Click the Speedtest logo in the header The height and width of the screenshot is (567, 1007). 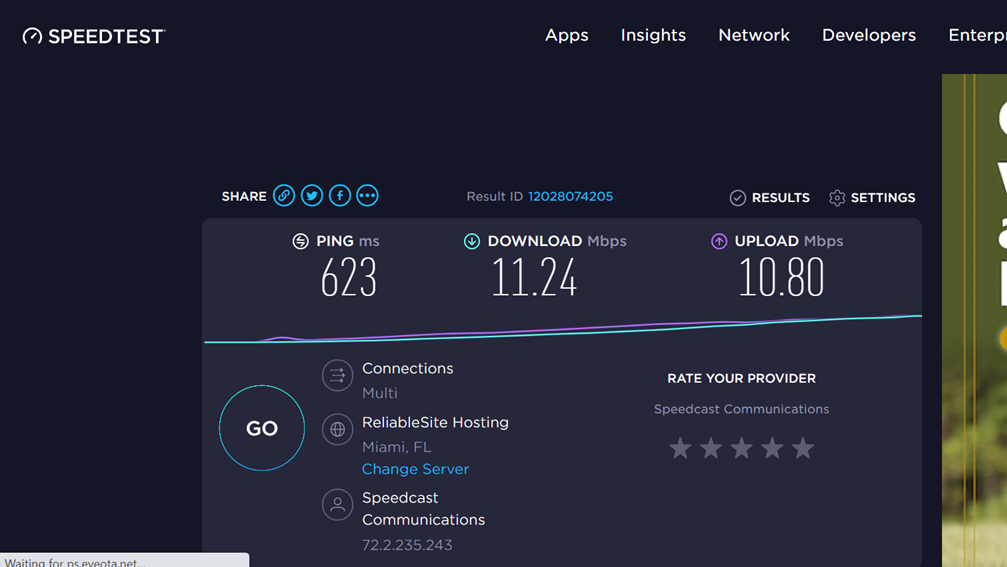coord(93,36)
